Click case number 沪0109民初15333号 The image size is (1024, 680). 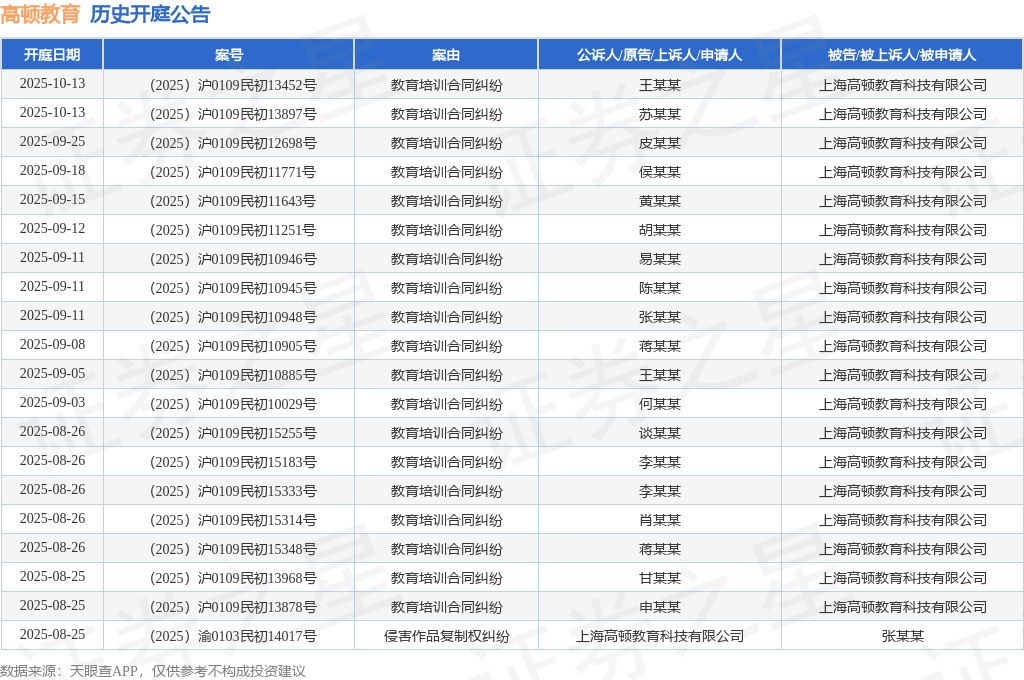257,491
